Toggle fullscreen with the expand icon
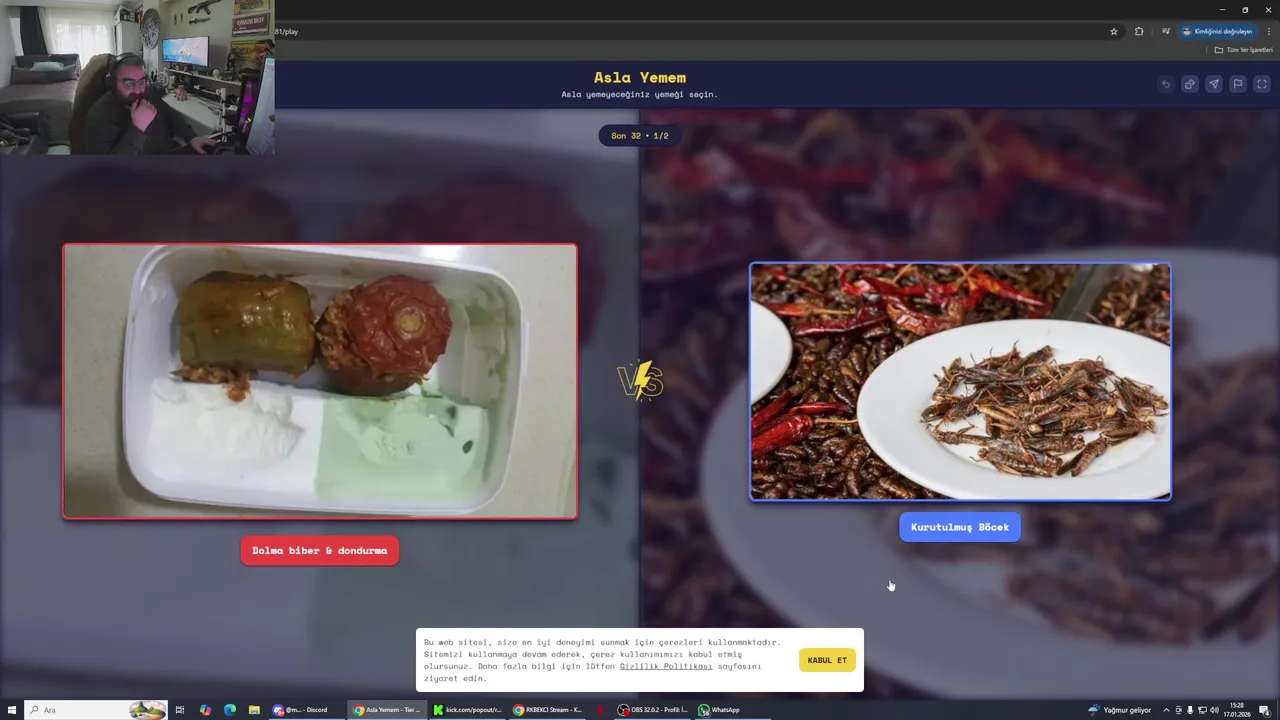The height and width of the screenshot is (720, 1280). tap(1261, 84)
